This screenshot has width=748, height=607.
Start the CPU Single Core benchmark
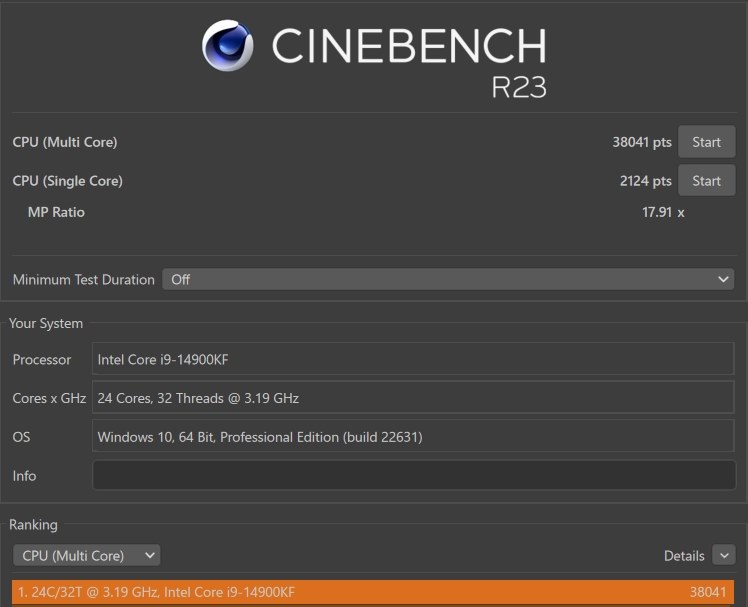(x=706, y=180)
